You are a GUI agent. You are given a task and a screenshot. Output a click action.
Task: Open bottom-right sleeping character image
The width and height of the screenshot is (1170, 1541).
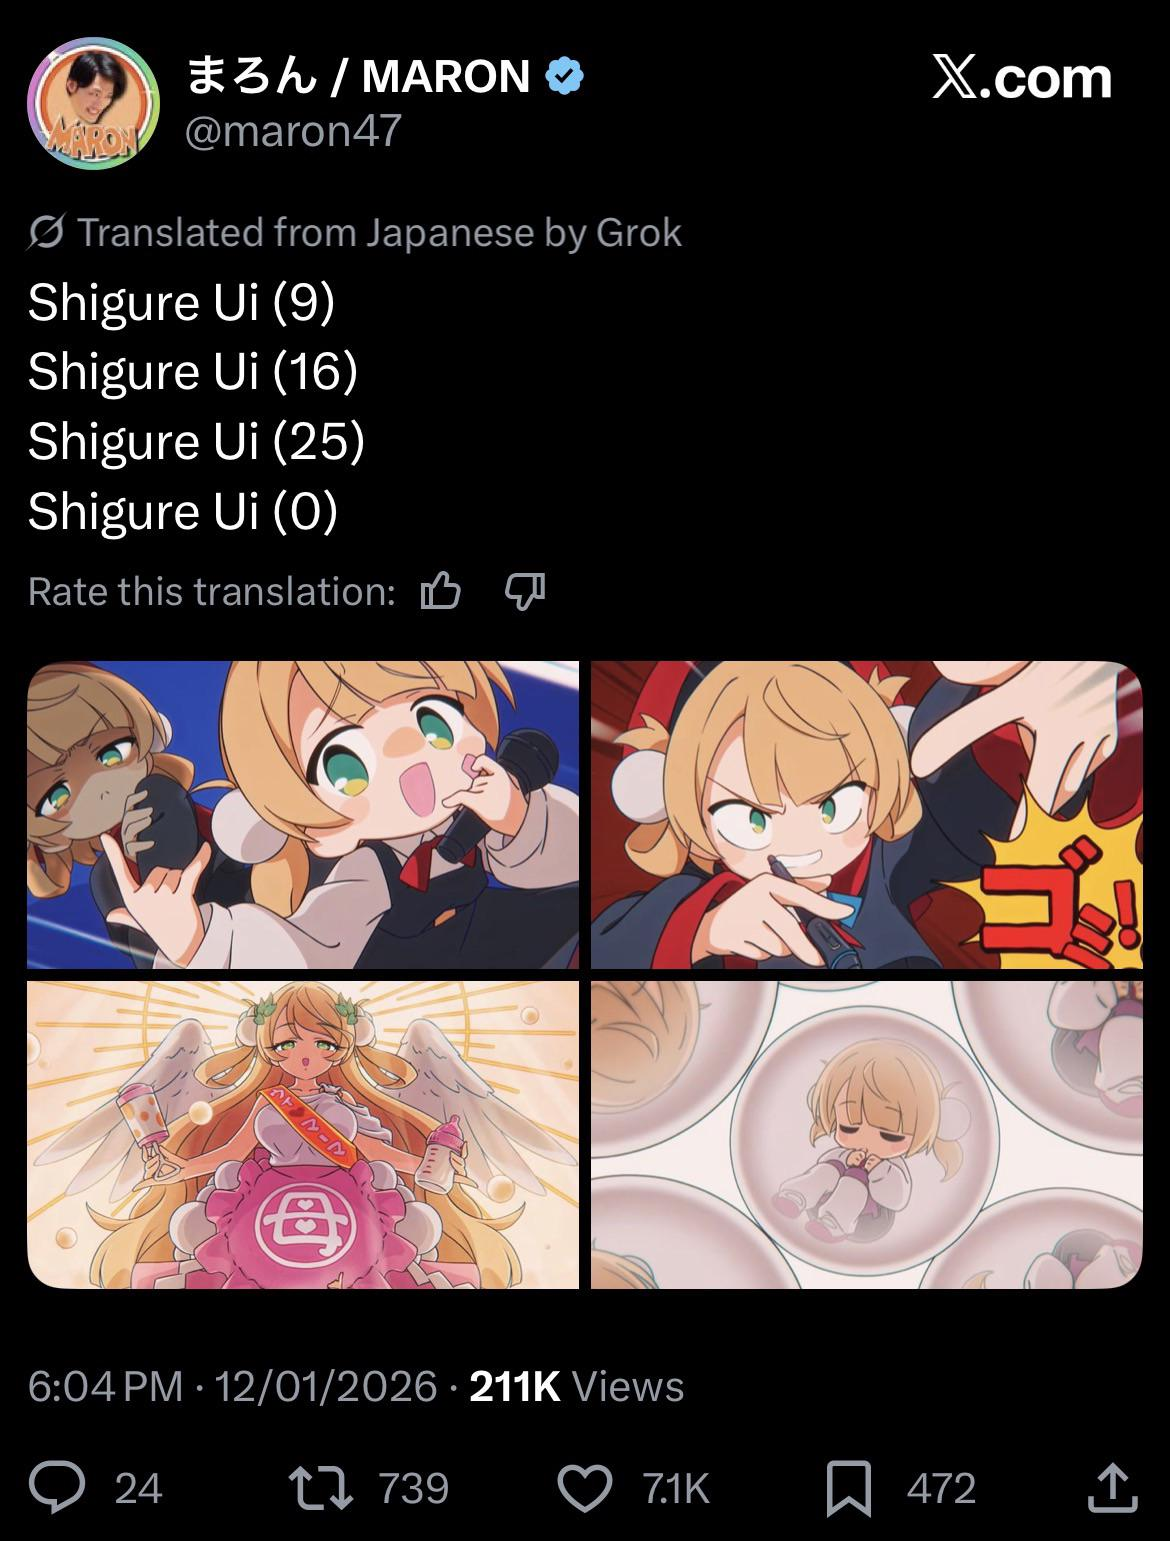(x=866, y=1135)
